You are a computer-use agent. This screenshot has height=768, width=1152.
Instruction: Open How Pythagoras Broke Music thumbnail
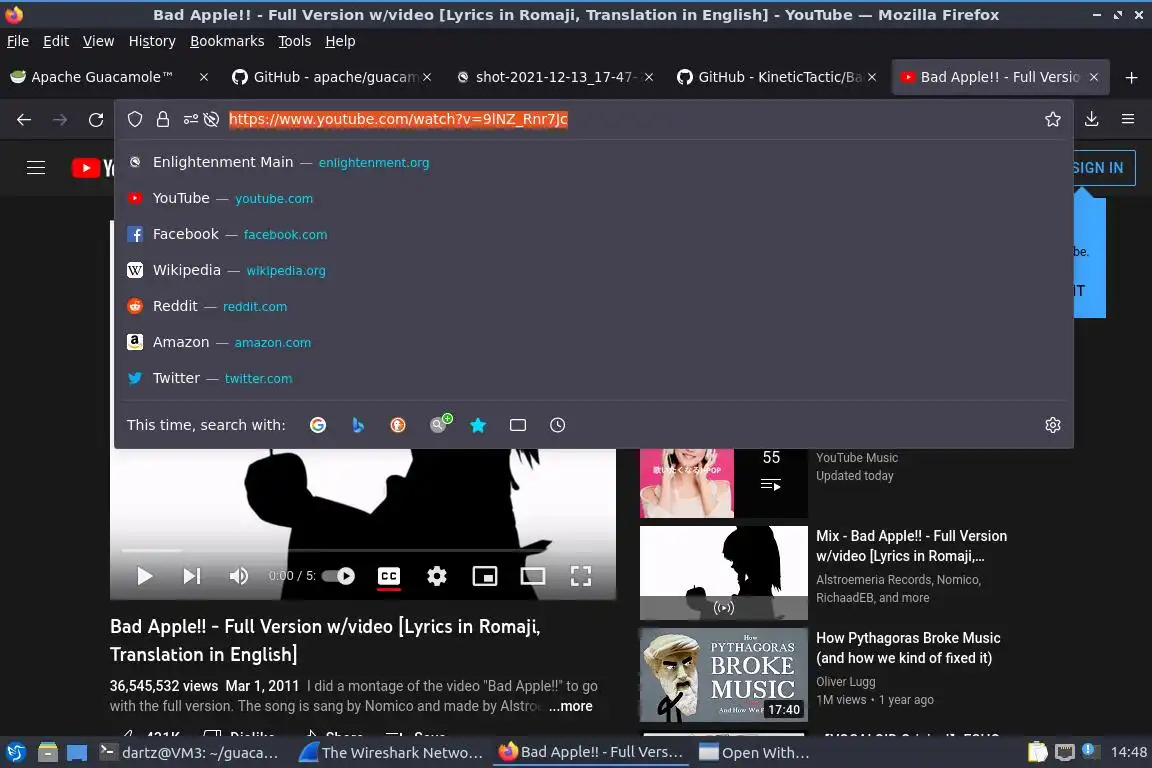(724, 675)
